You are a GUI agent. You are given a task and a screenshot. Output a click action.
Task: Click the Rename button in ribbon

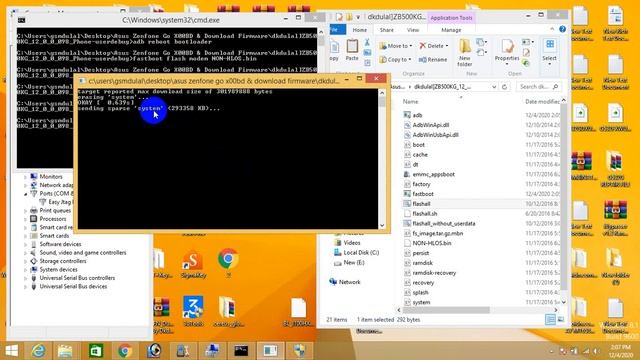pyautogui.click(x=433, y=60)
